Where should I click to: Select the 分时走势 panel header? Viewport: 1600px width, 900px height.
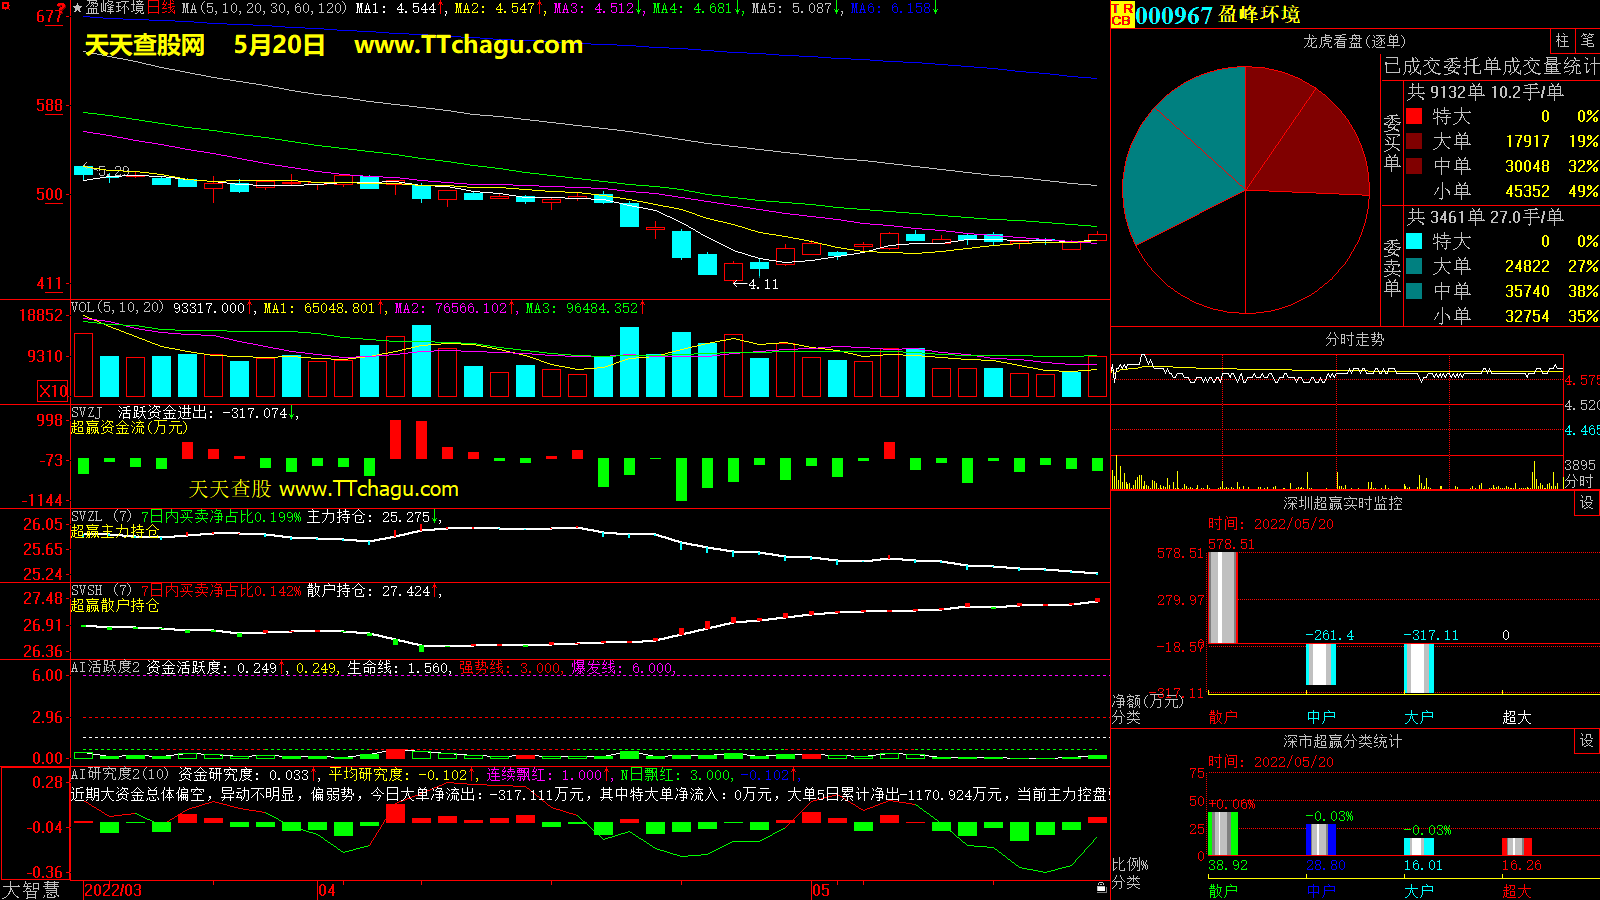[x=1354, y=340]
